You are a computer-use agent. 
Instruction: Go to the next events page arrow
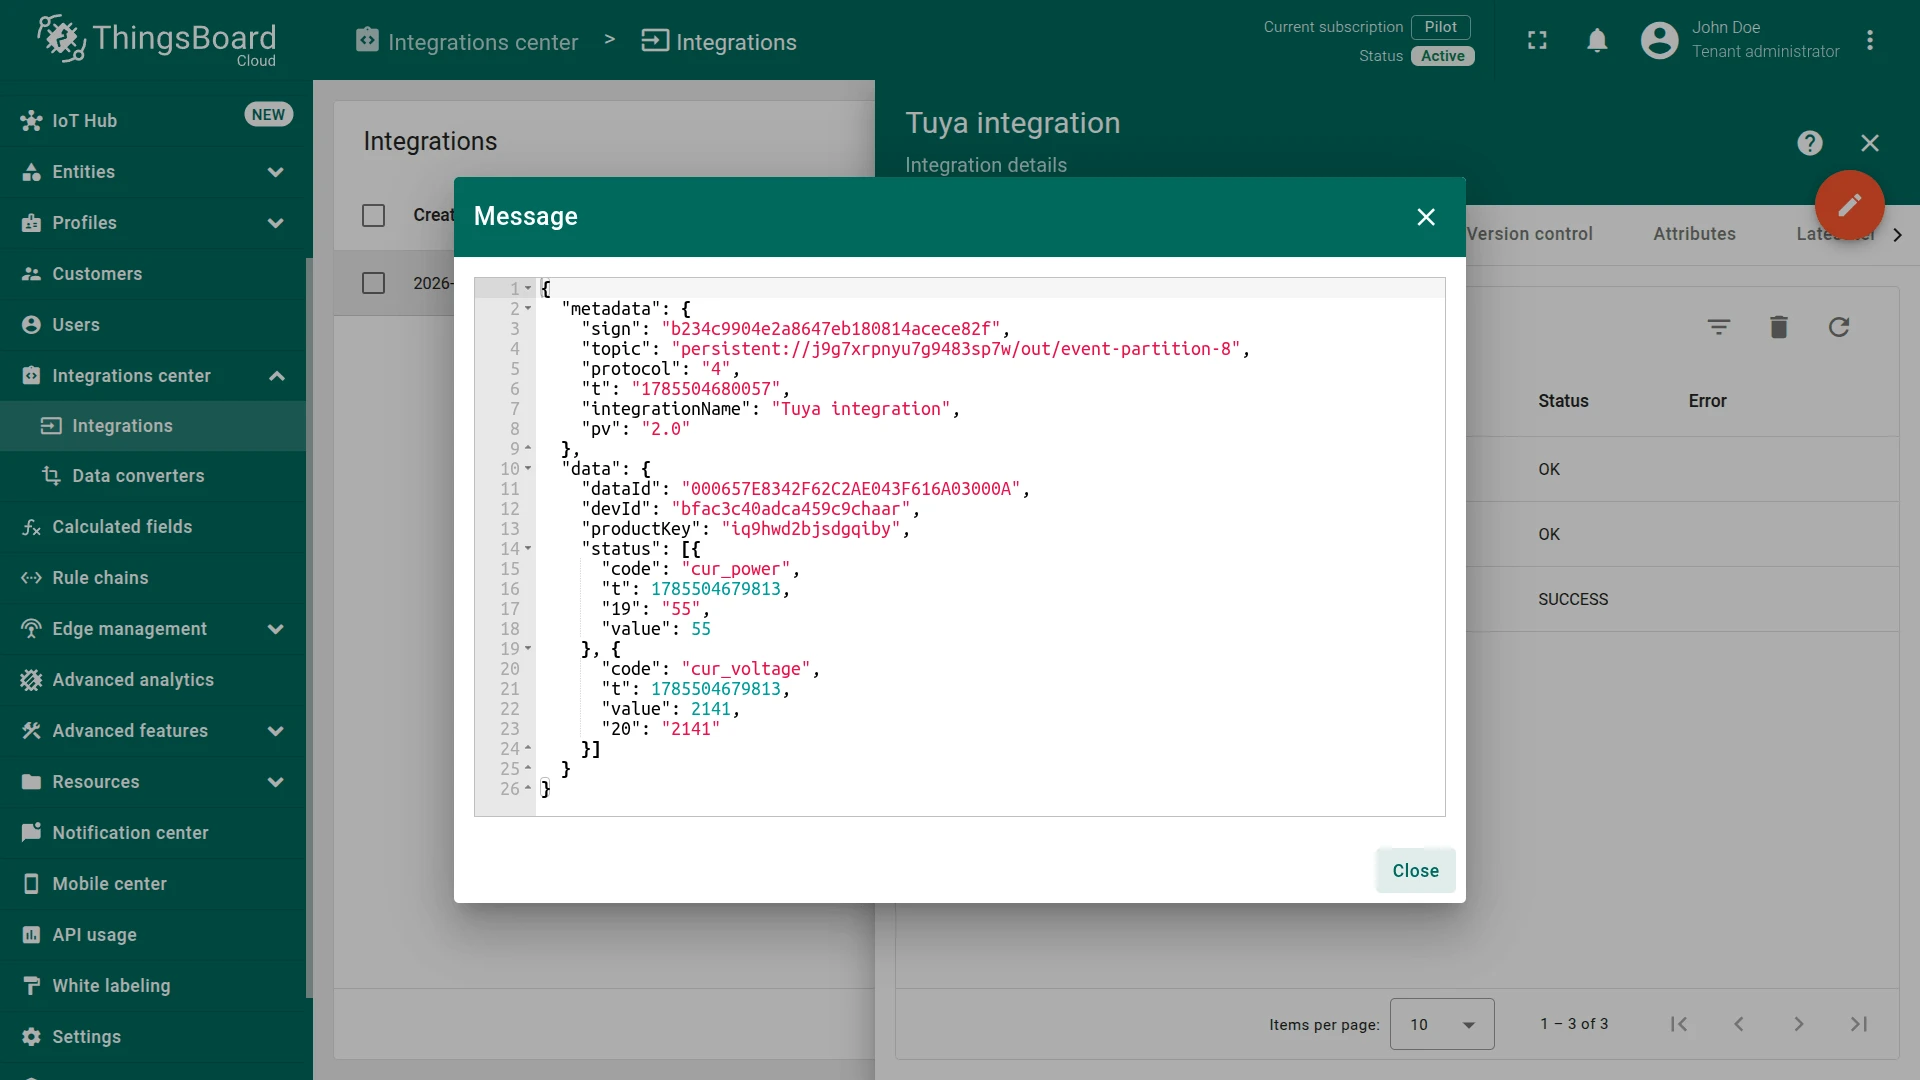[x=1798, y=1024]
